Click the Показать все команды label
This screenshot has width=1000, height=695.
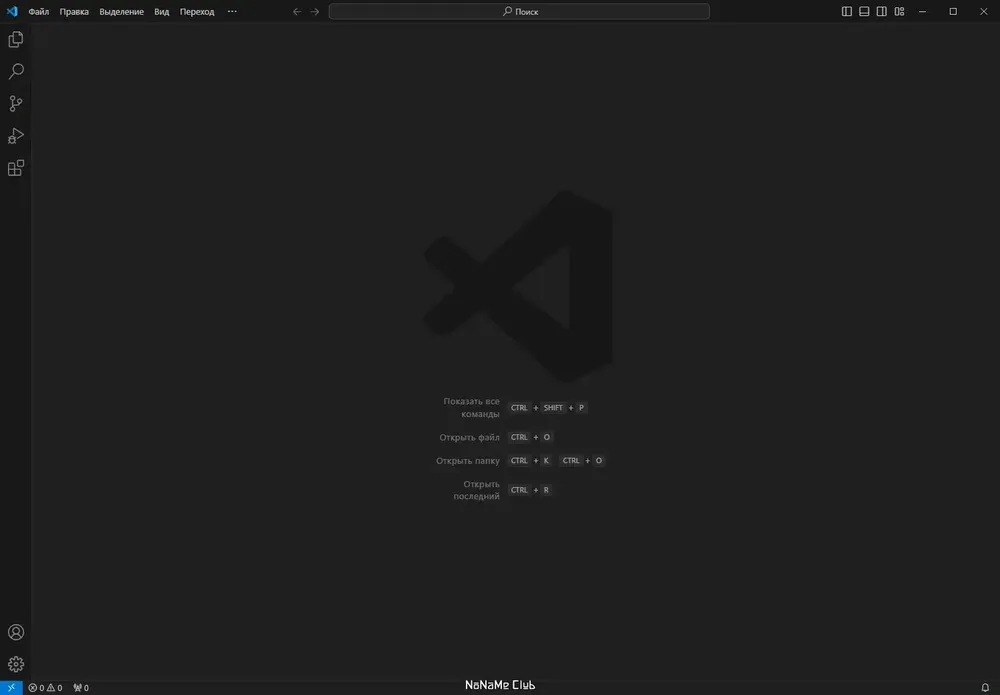471,407
